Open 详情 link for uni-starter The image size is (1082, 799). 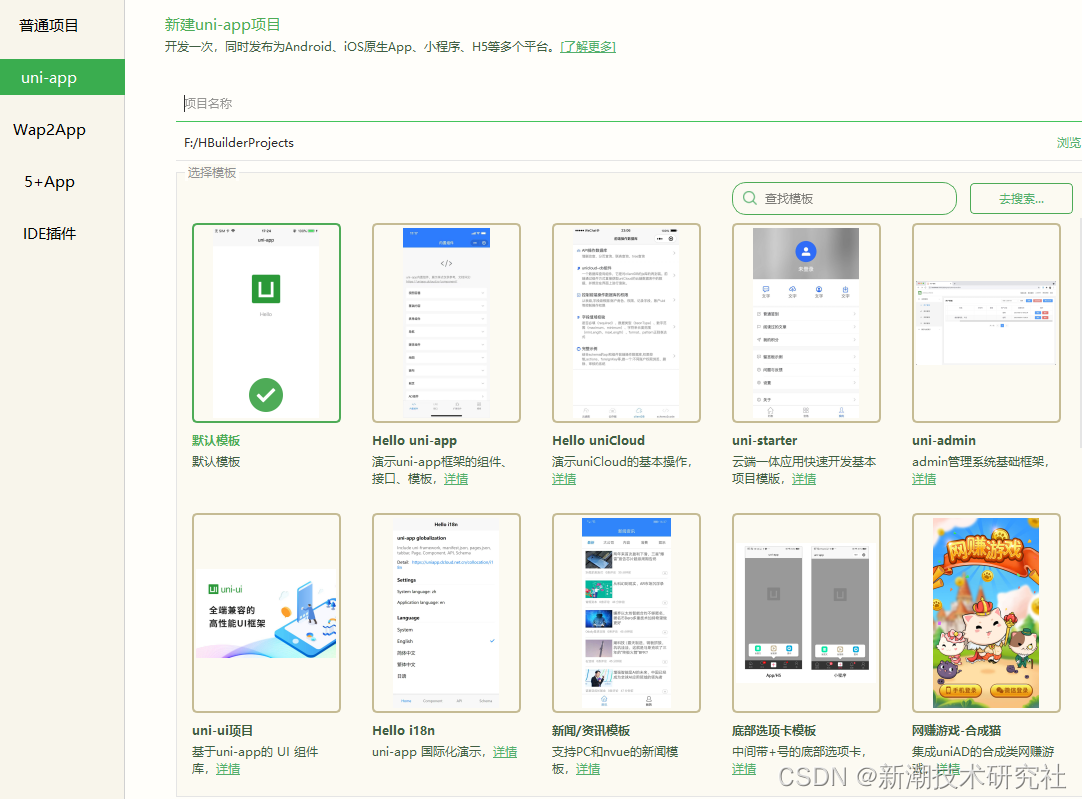[803, 479]
